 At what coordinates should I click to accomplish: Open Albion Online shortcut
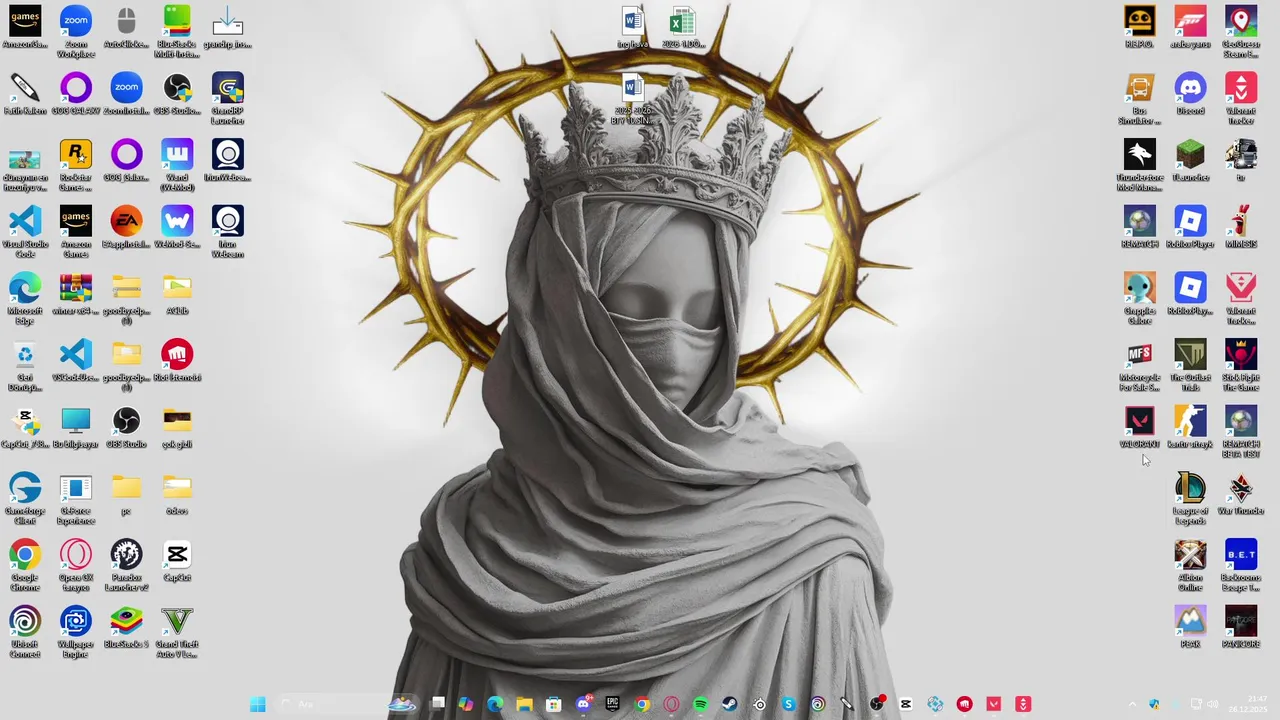[x=1190, y=565]
